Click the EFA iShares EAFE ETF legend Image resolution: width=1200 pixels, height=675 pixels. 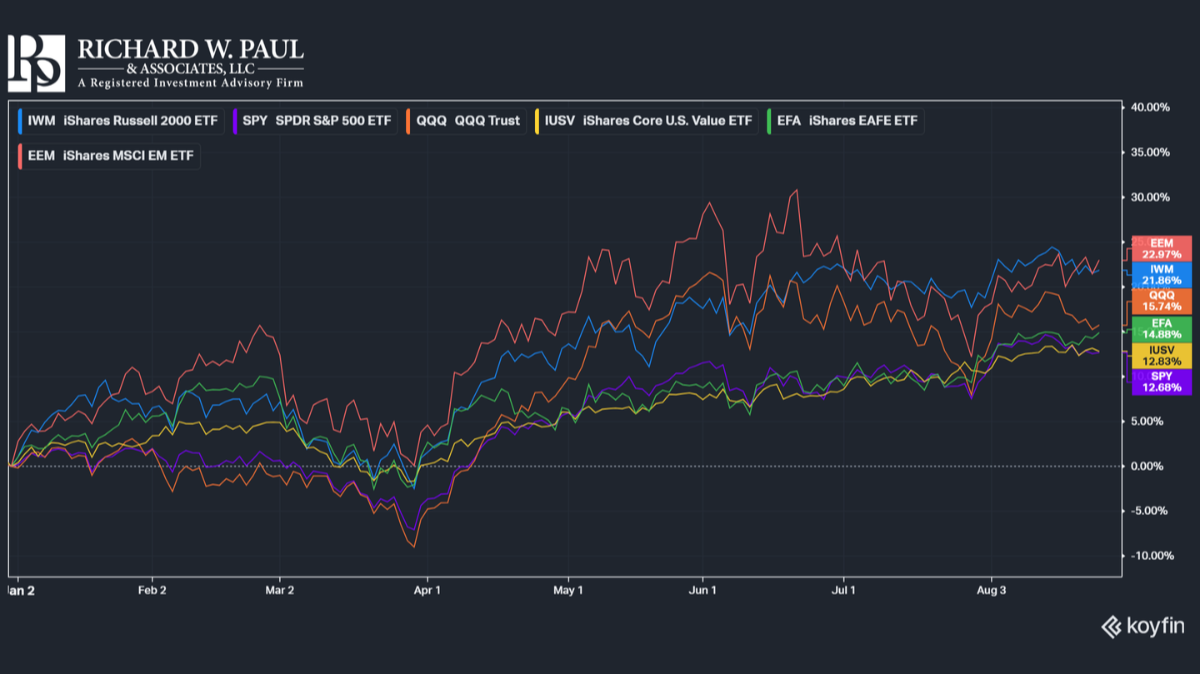[x=845, y=121]
